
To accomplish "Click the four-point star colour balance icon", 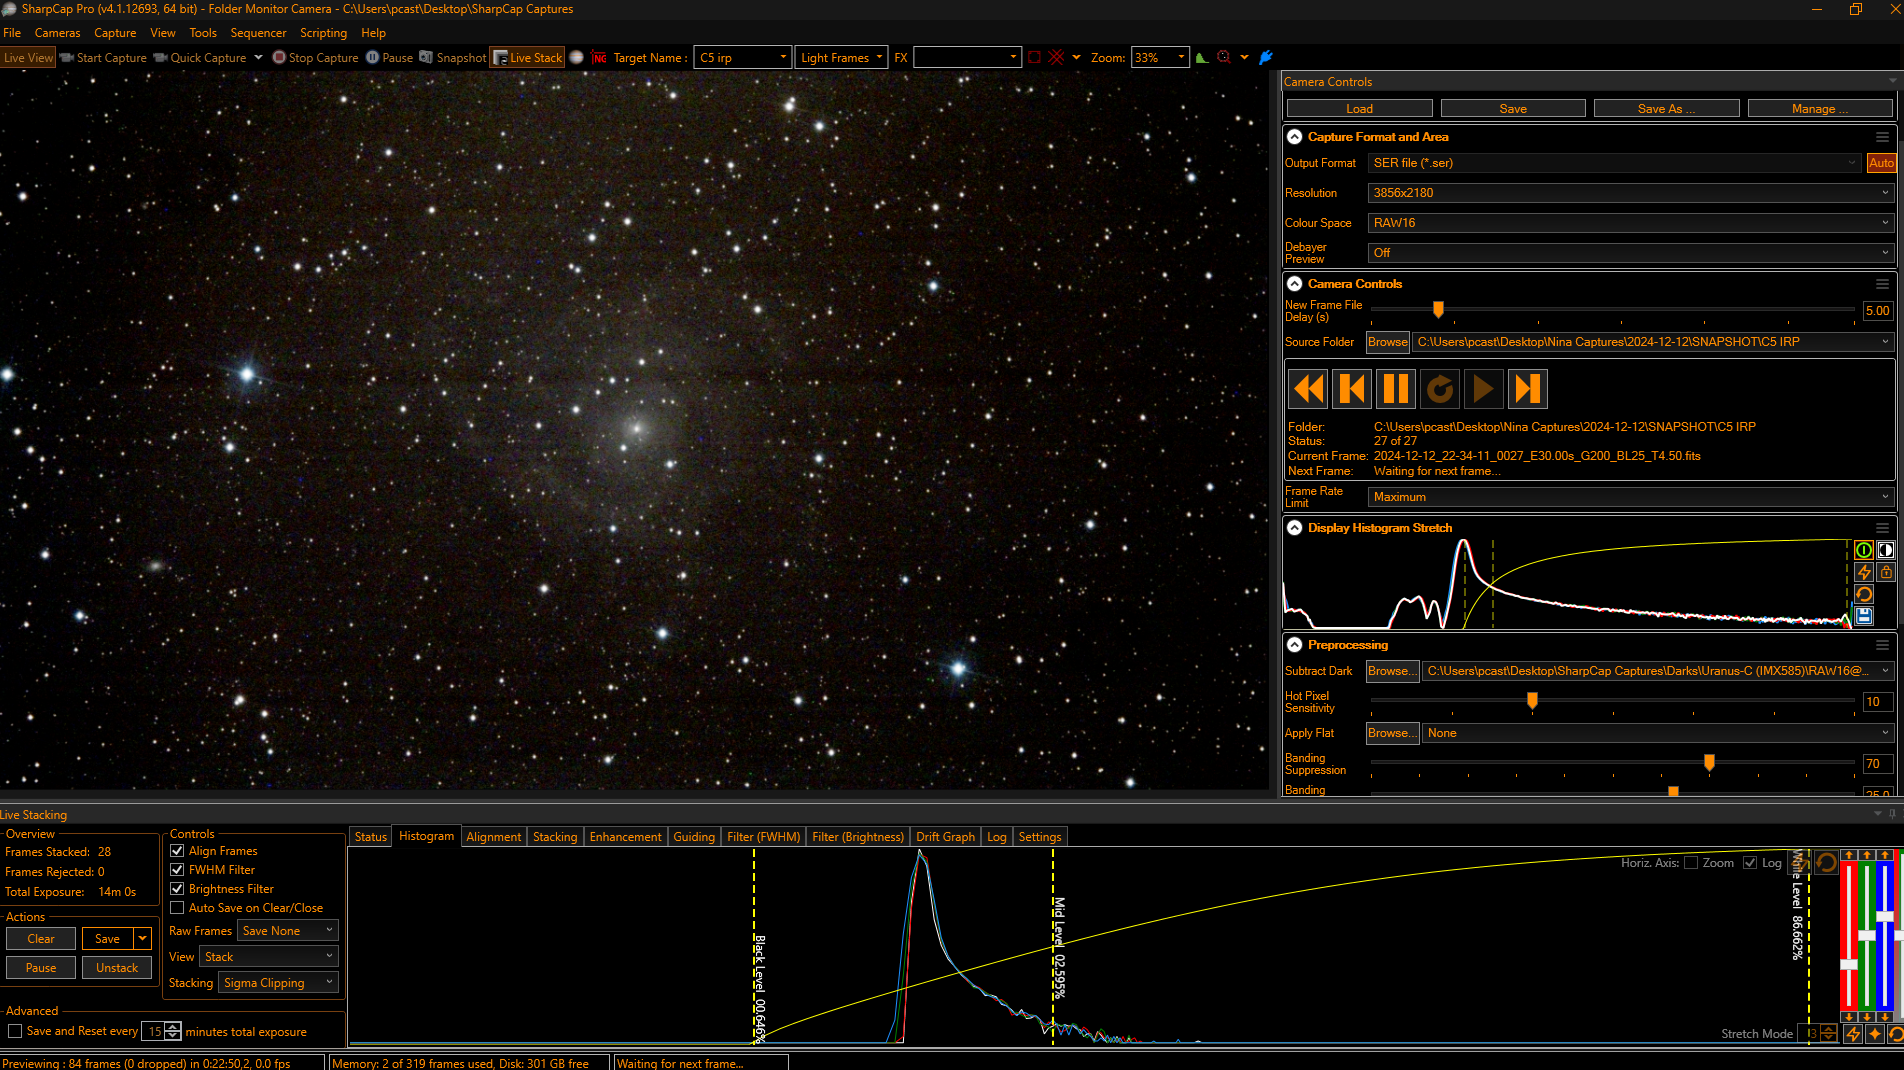I will 1875,1034.
